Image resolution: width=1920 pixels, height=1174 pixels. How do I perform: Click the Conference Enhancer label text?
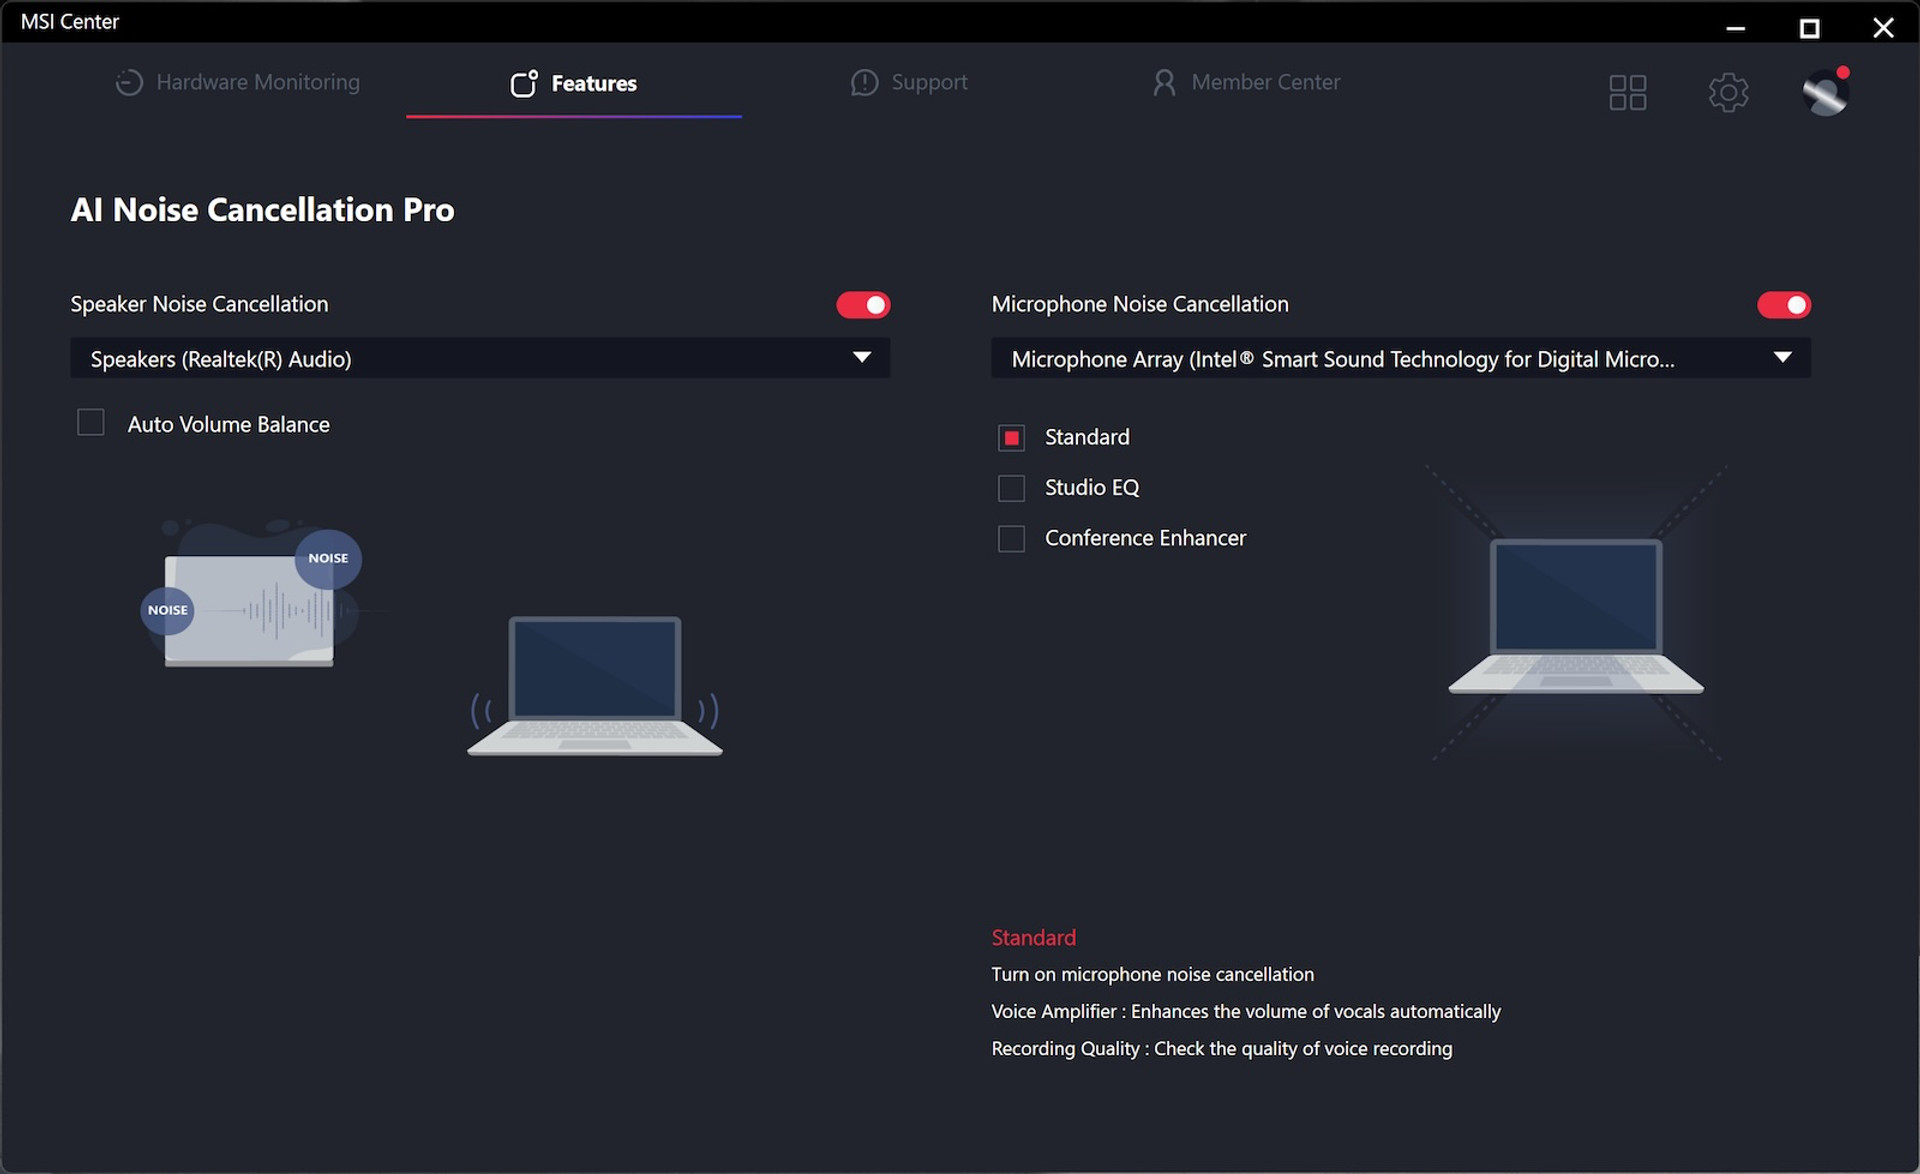tap(1146, 538)
